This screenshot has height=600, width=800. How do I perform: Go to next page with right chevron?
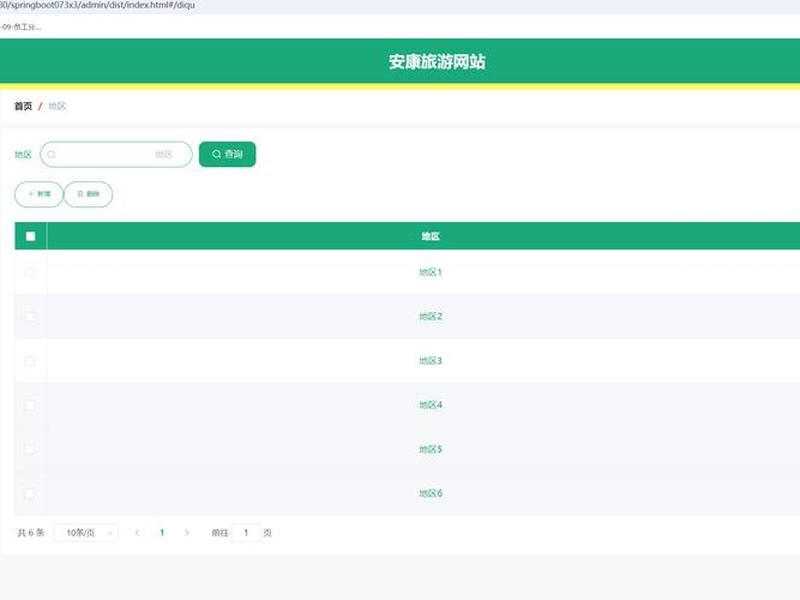coord(187,533)
